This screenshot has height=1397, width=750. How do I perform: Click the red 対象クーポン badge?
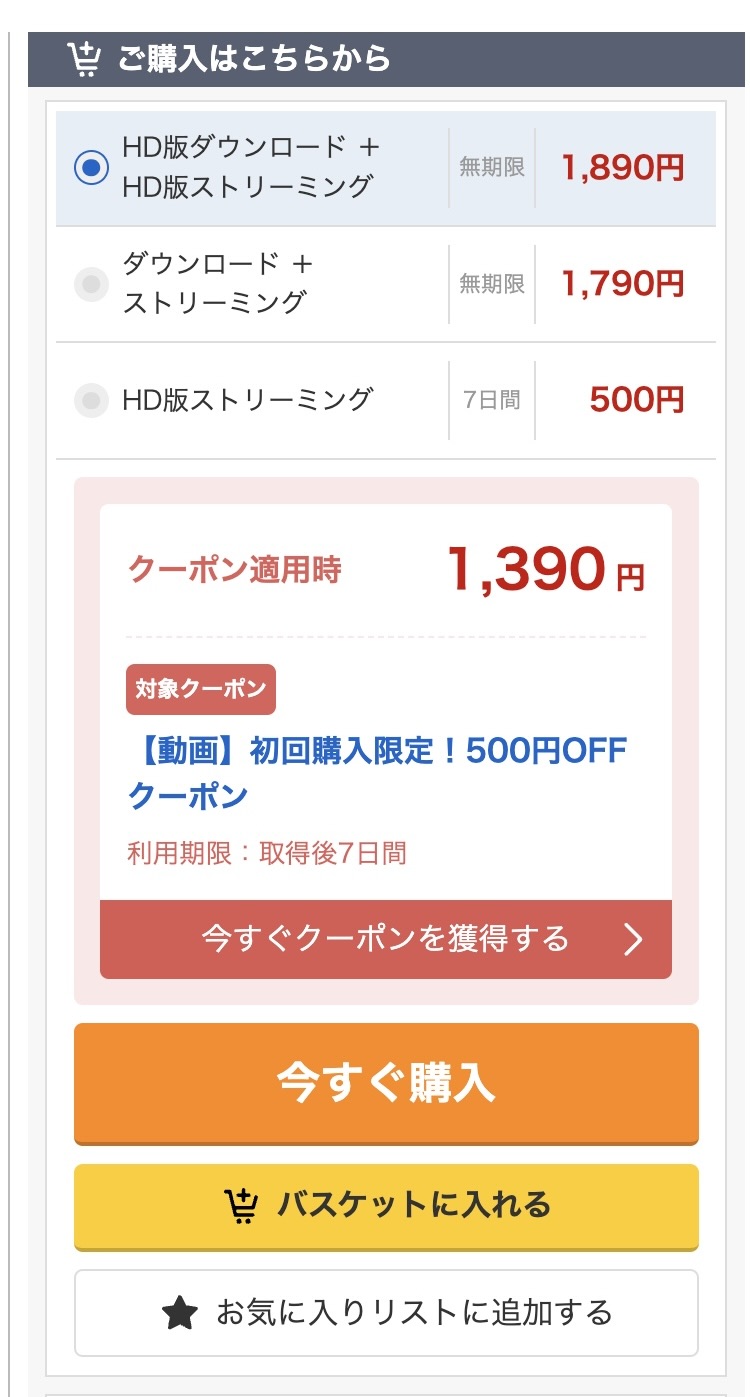pyautogui.click(x=201, y=689)
